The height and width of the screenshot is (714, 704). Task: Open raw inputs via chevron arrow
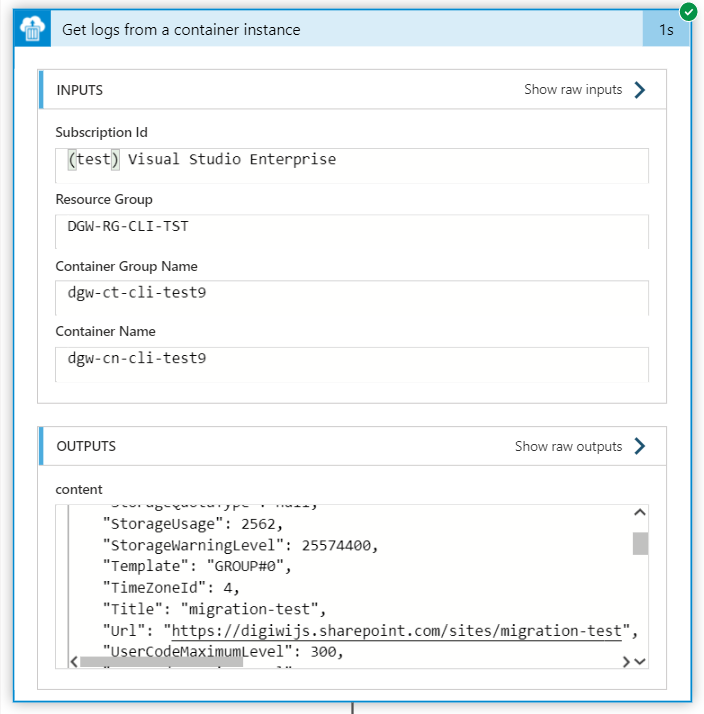point(640,90)
